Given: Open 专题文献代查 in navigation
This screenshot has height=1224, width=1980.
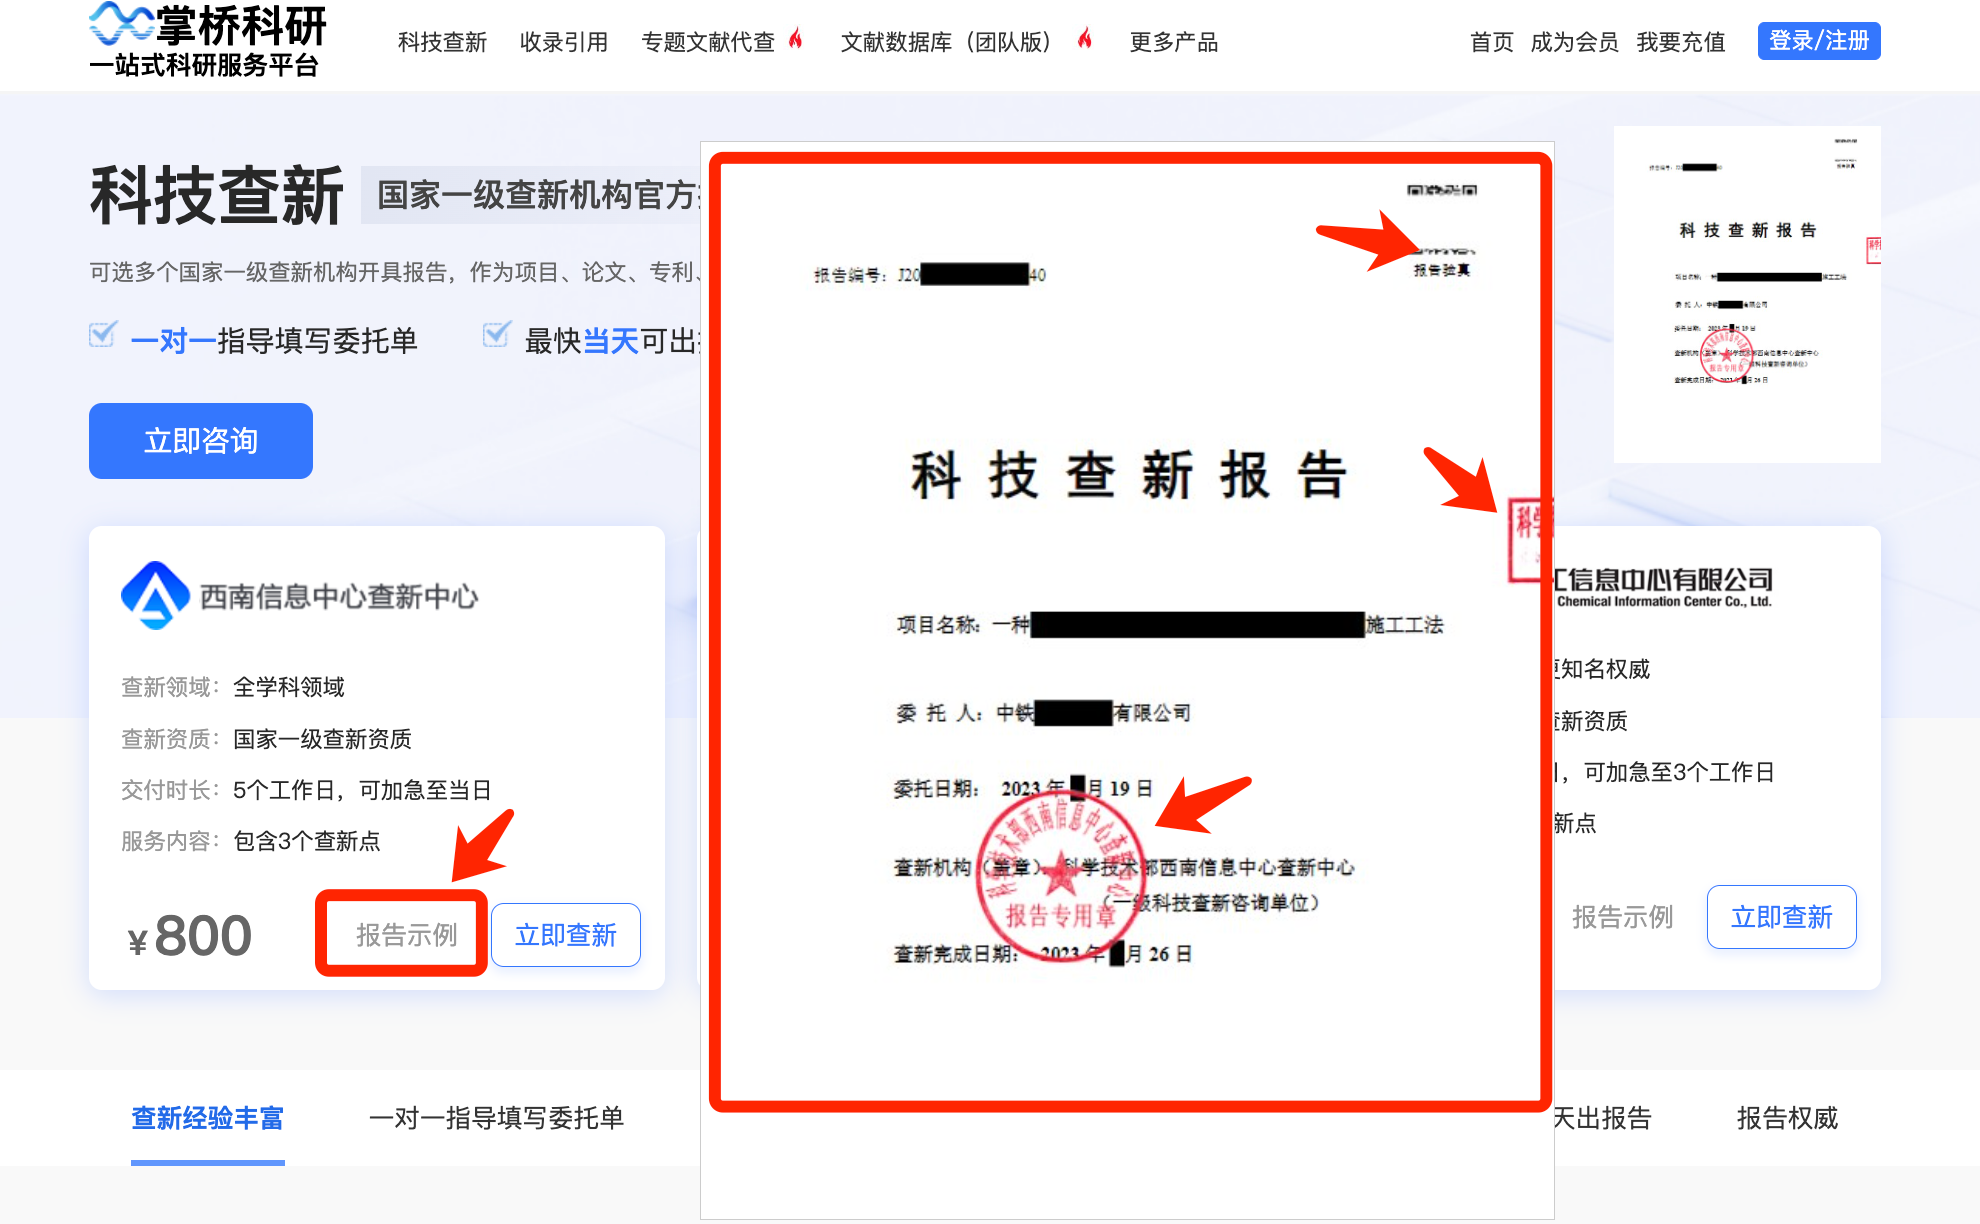Looking at the screenshot, I should tap(708, 42).
